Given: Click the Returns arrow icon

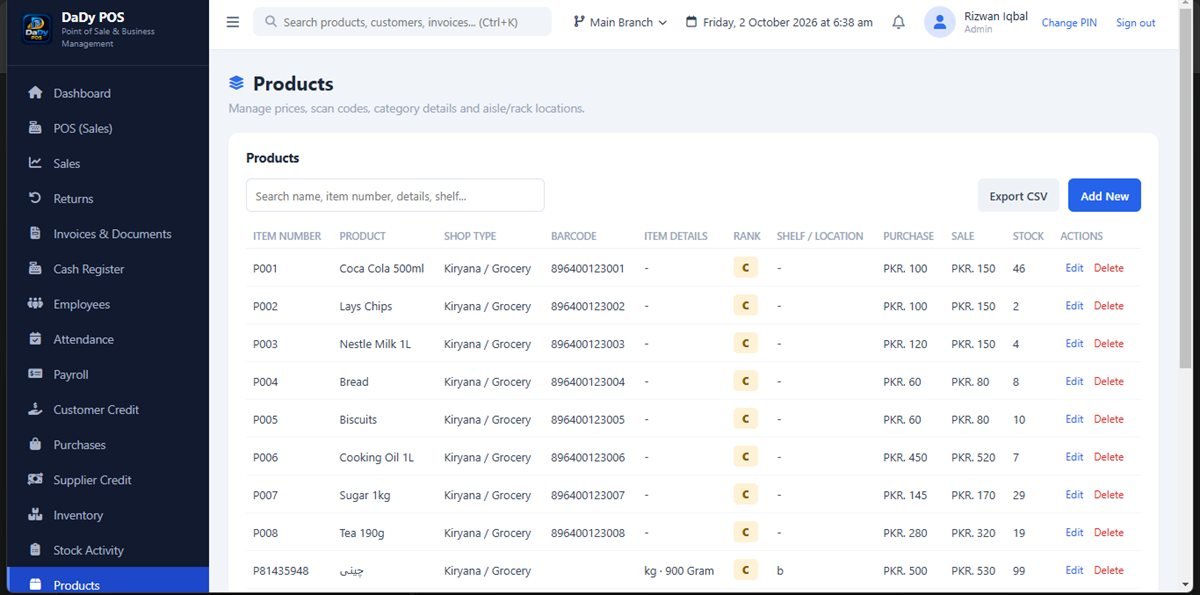Looking at the screenshot, I should (x=35, y=198).
